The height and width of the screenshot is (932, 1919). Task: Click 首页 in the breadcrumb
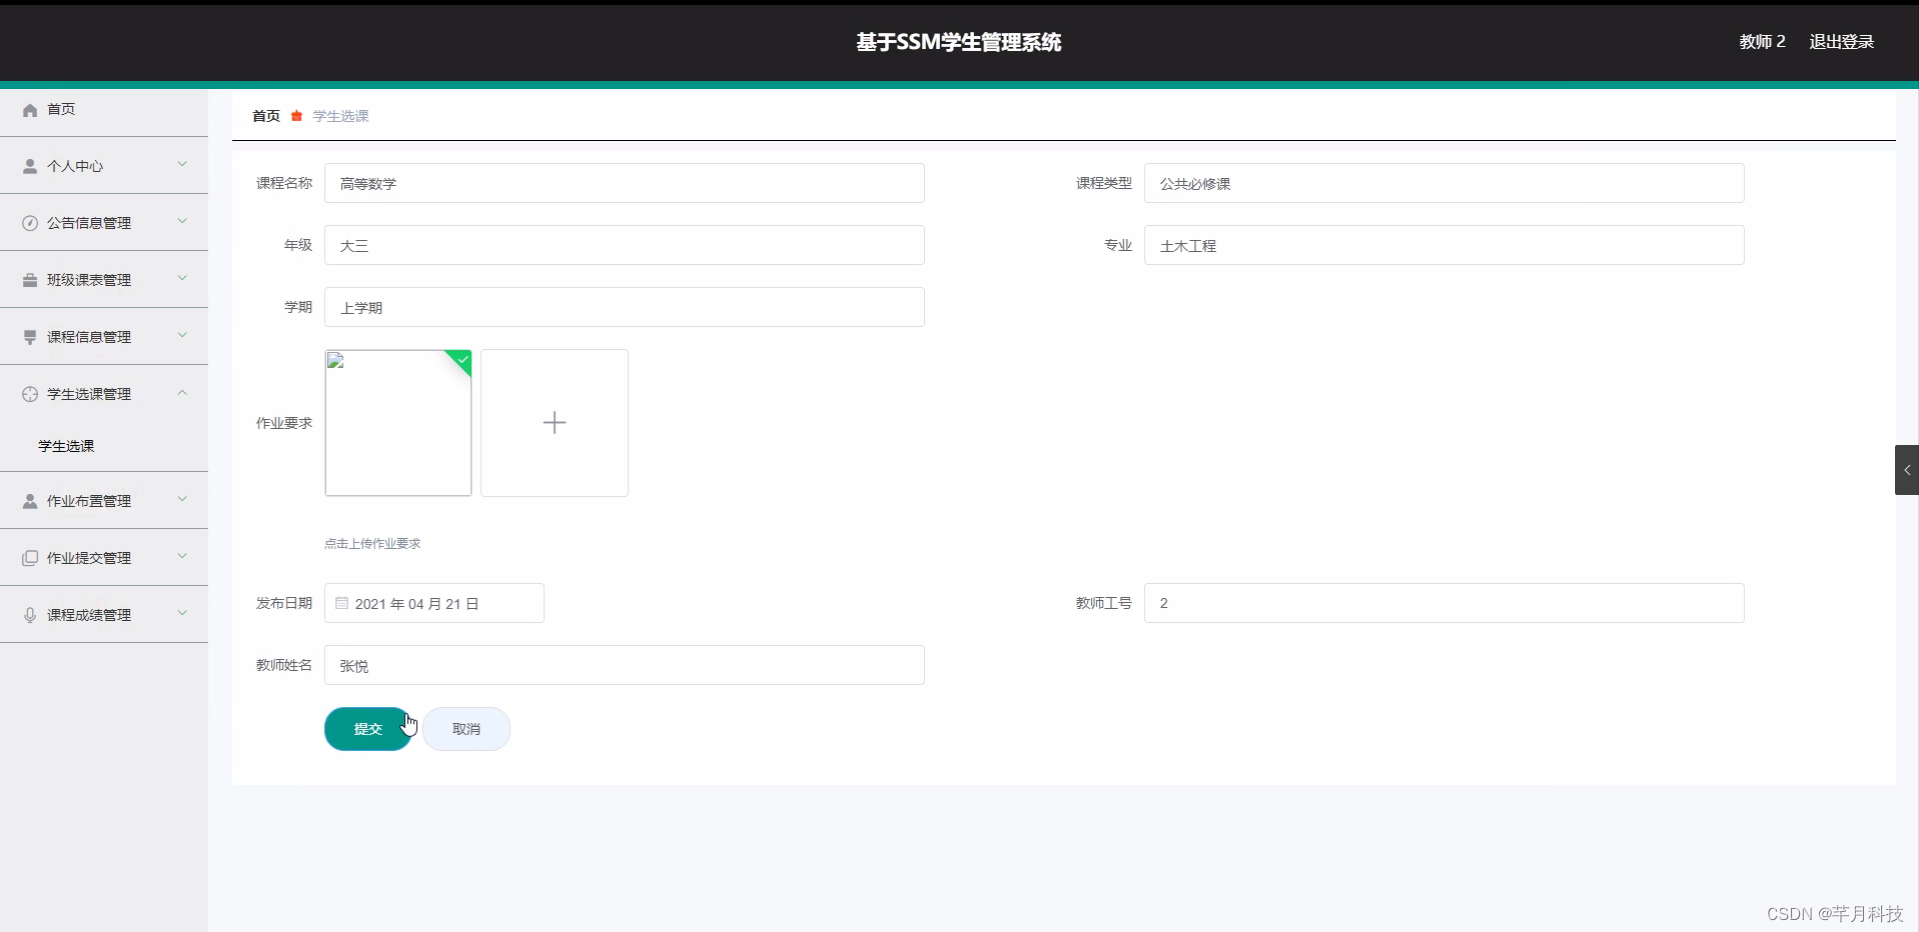click(265, 116)
